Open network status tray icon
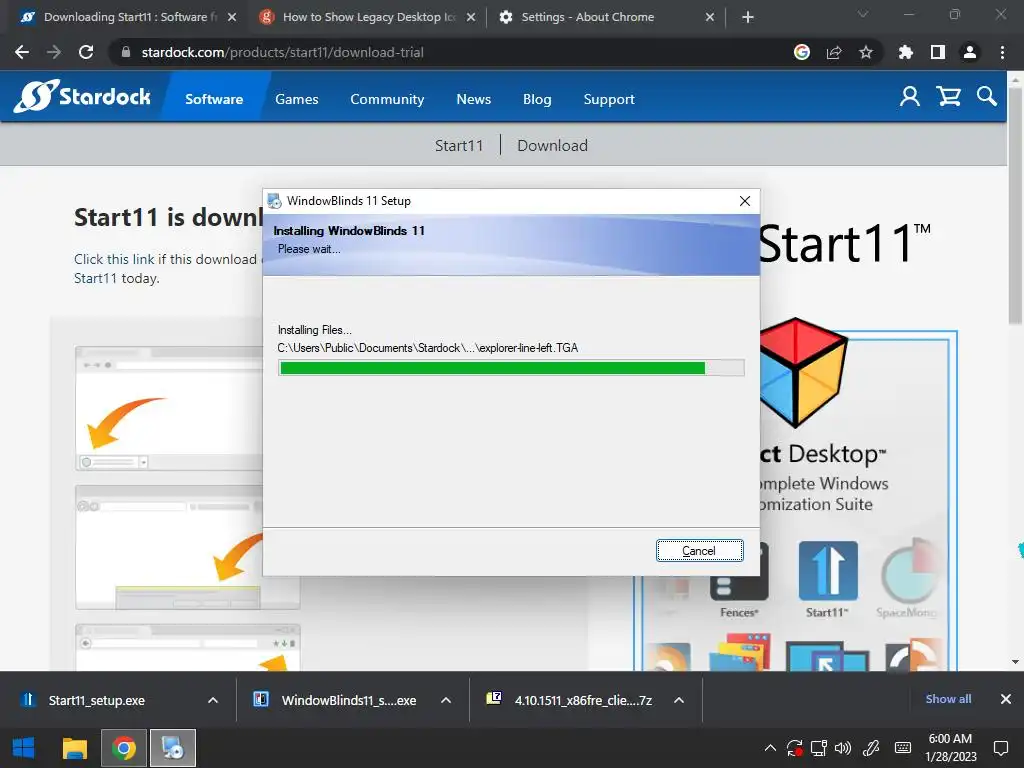The image size is (1024, 768). point(818,748)
